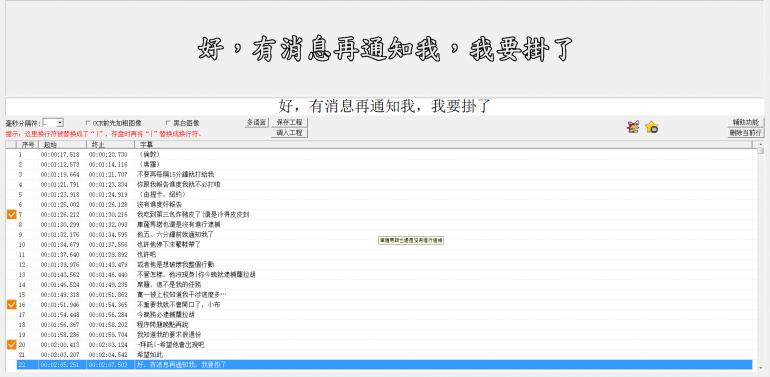Click the subtitle text edit field
The height and width of the screenshot is (377, 770).
click(x=385, y=107)
